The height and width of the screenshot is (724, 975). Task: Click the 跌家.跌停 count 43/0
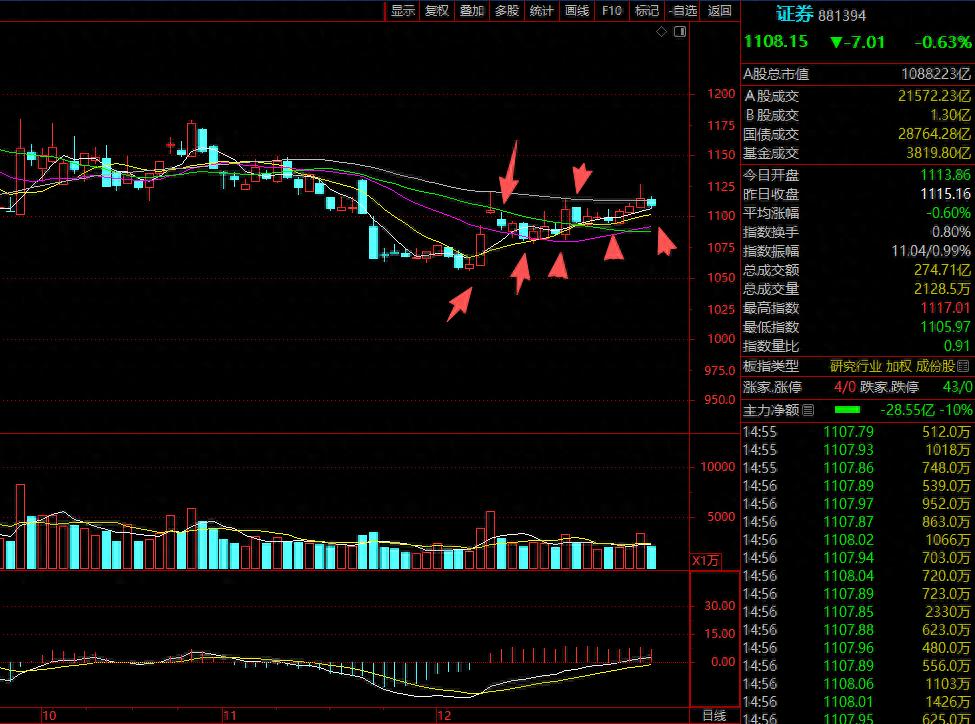(x=957, y=387)
